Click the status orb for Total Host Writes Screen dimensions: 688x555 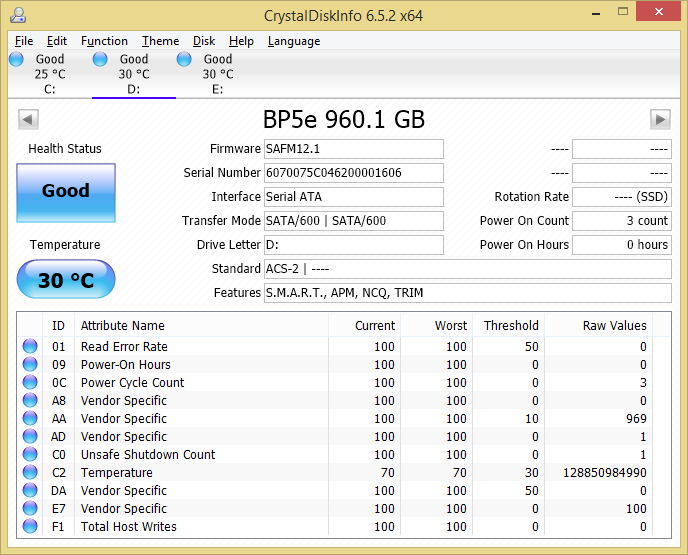click(x=30, y=527)
